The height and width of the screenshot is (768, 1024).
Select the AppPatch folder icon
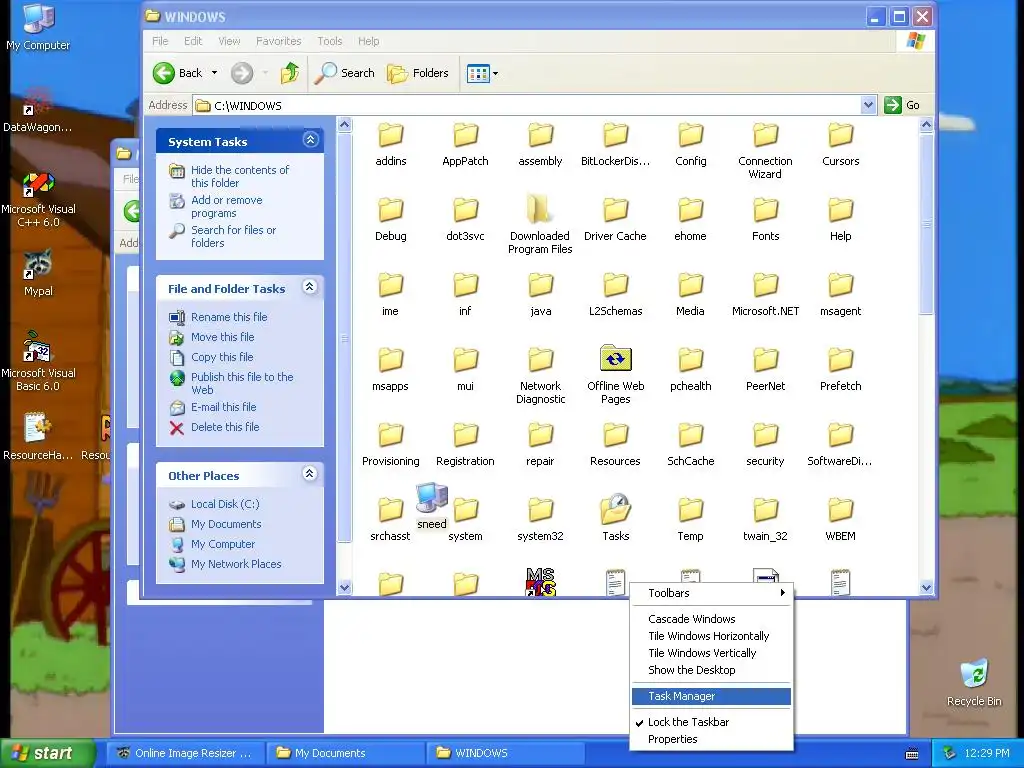point(466,136)
